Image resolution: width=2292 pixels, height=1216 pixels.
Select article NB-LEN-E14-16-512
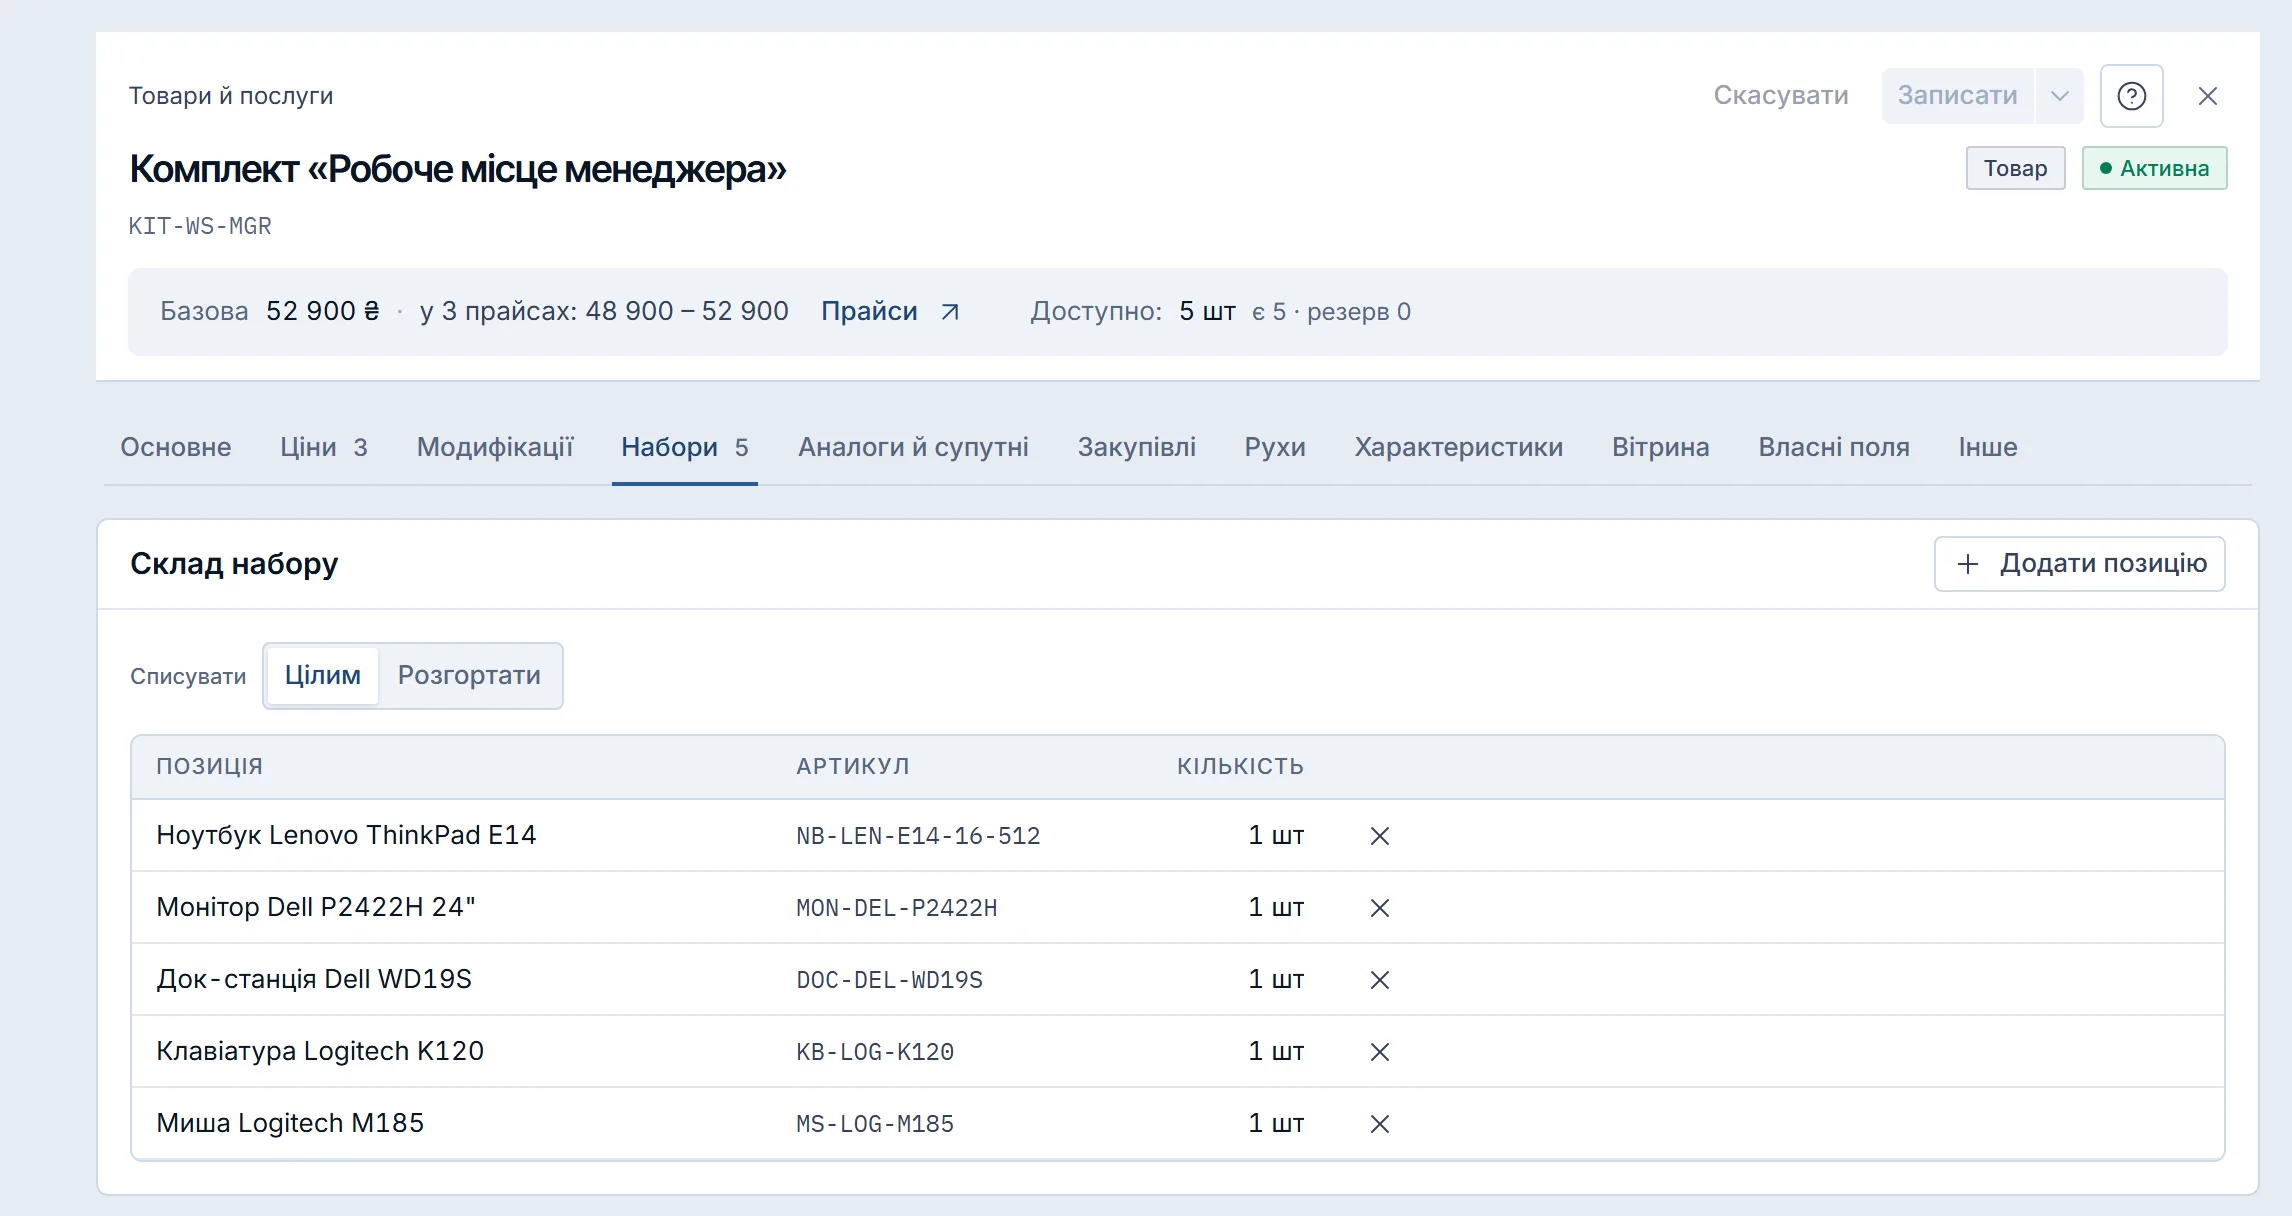coord(918,836)
